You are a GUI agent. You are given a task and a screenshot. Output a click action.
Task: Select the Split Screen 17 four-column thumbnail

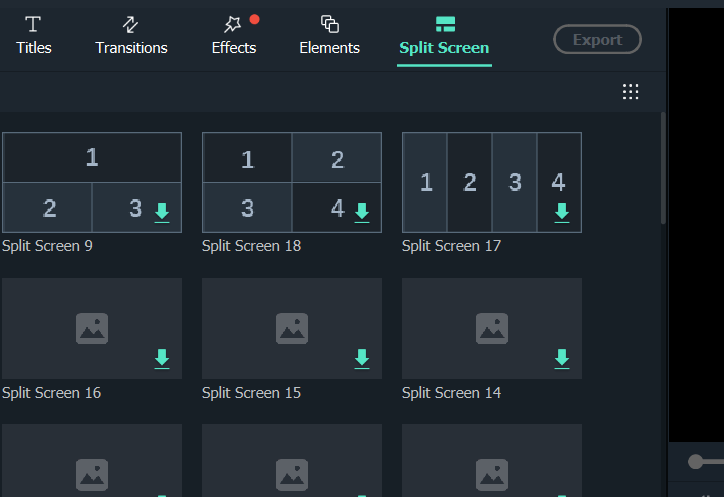tap(492, 182)
